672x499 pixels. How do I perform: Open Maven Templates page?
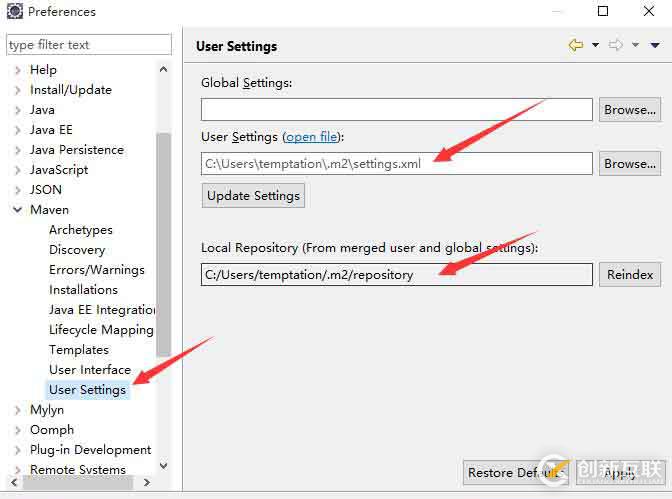(79, 350)
